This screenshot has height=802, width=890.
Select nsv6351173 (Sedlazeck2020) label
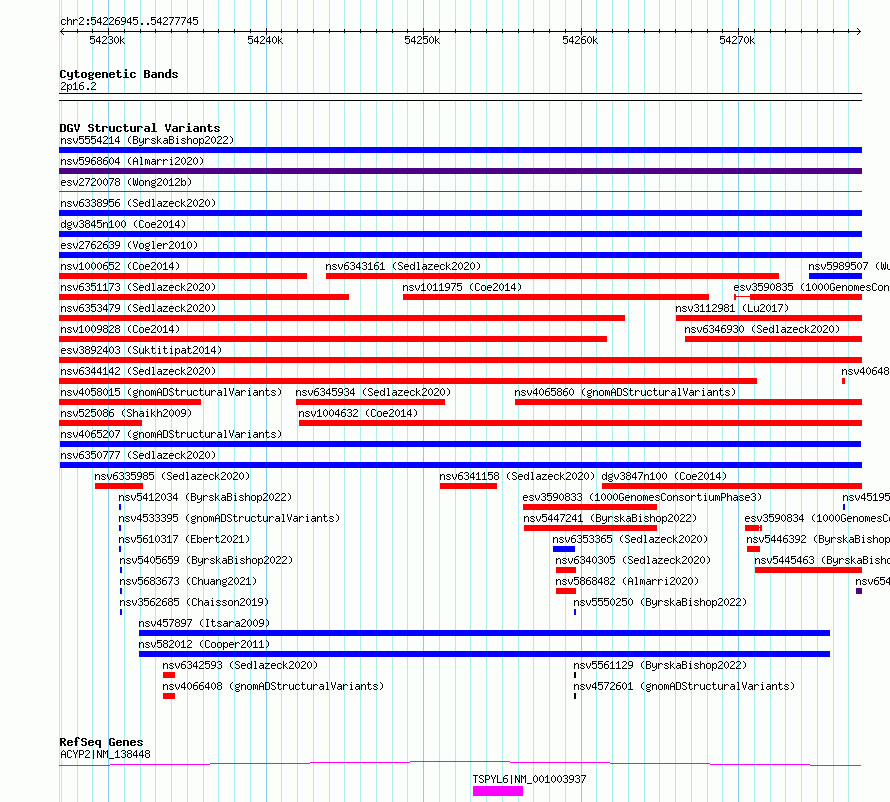click(x=138, y=287)
